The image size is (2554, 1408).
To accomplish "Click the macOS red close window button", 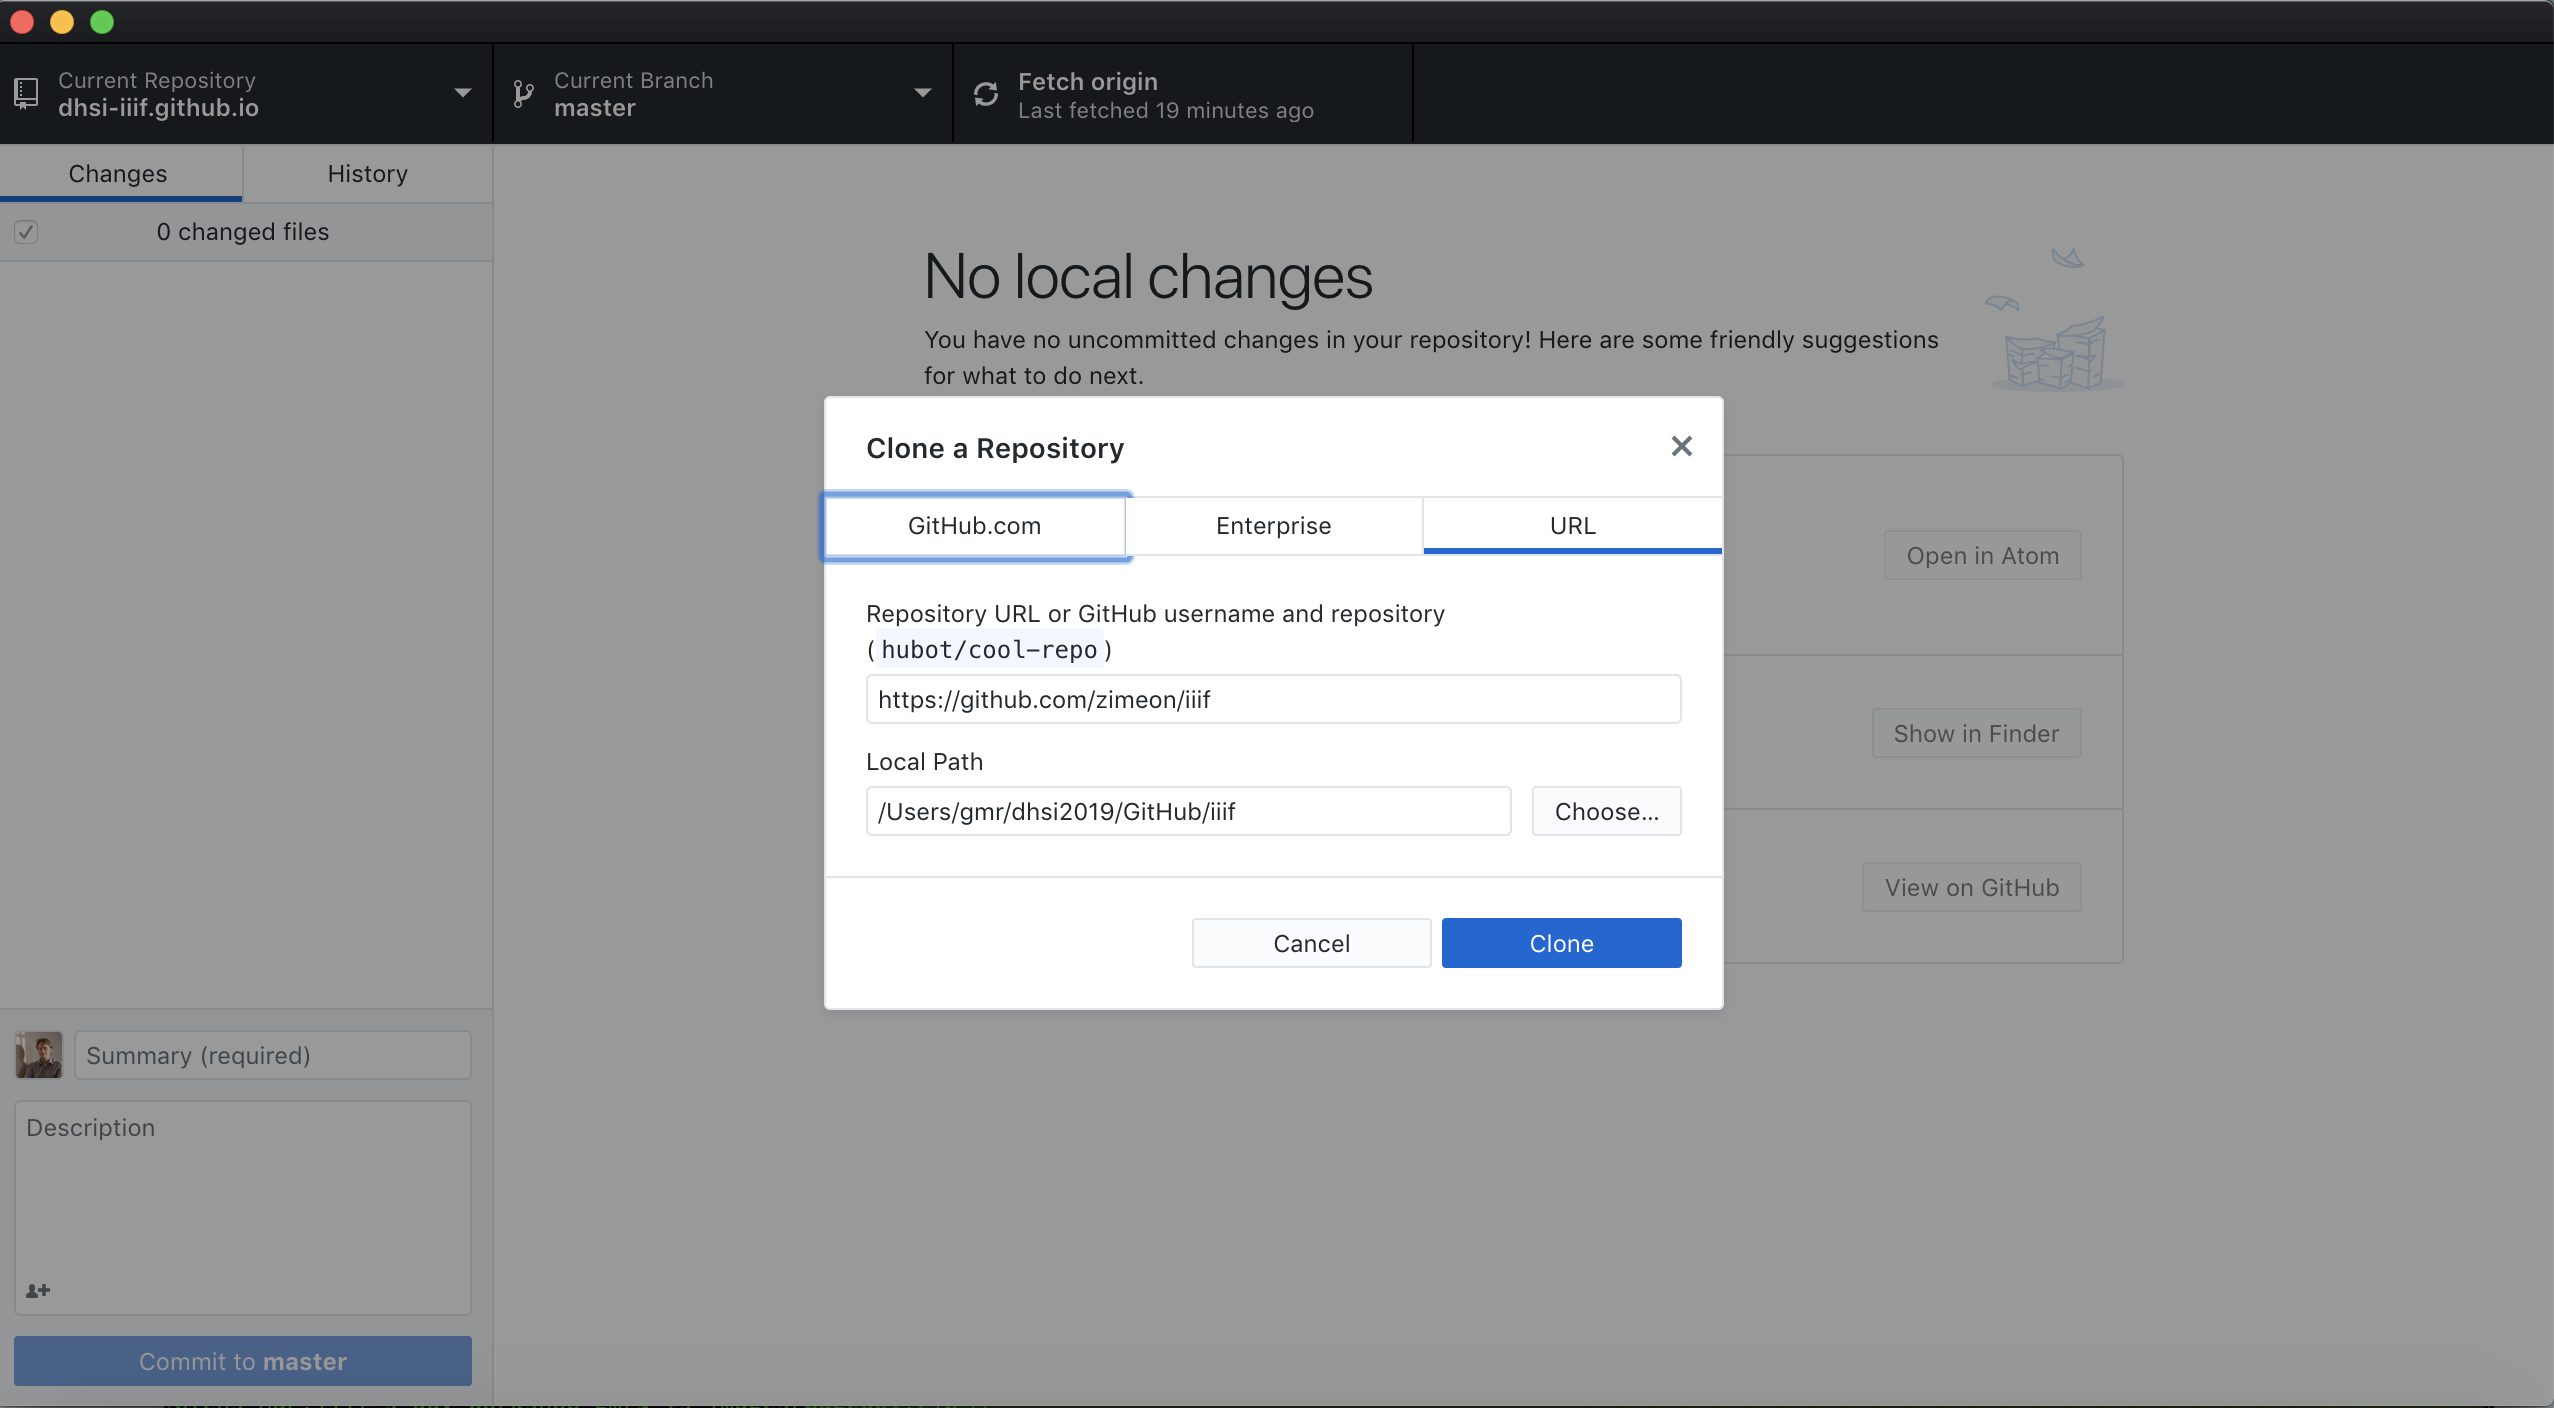I will tap(22, 22).
